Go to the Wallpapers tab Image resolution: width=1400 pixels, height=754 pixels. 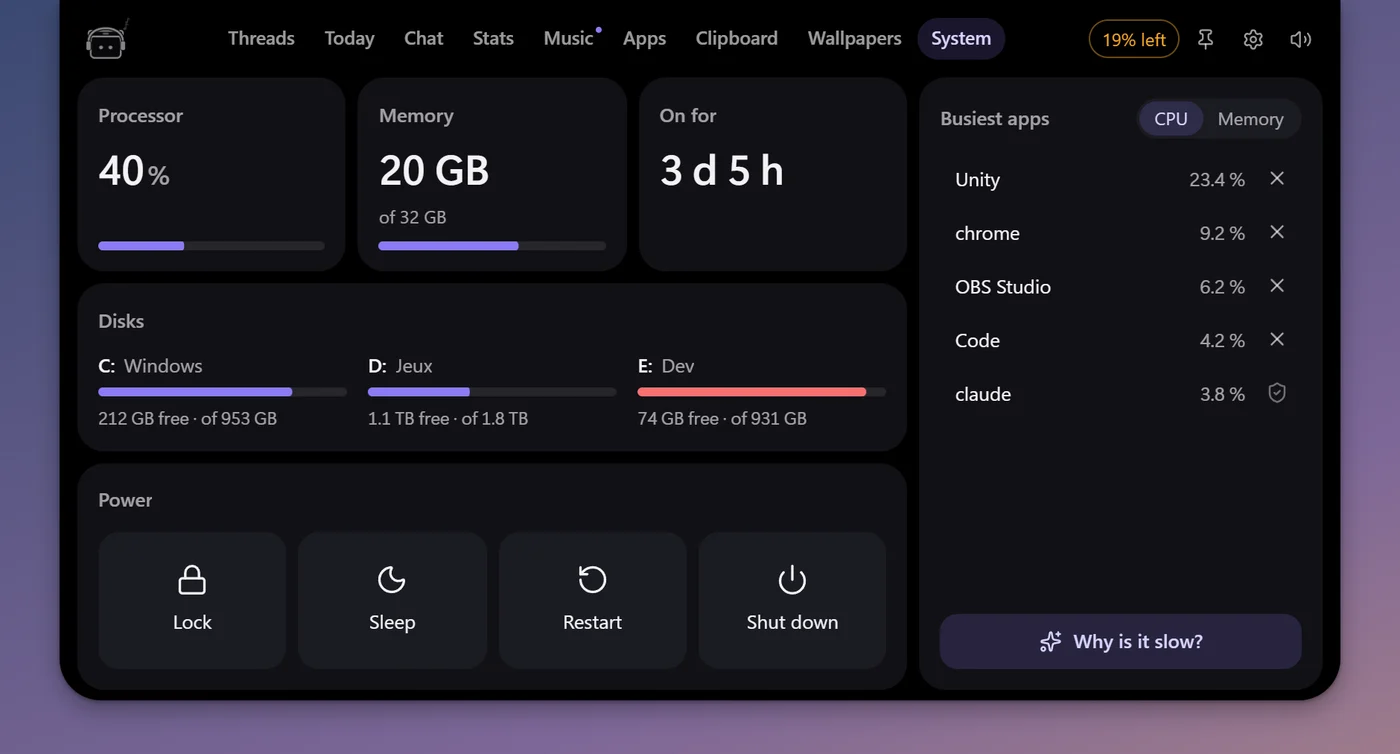854,39
